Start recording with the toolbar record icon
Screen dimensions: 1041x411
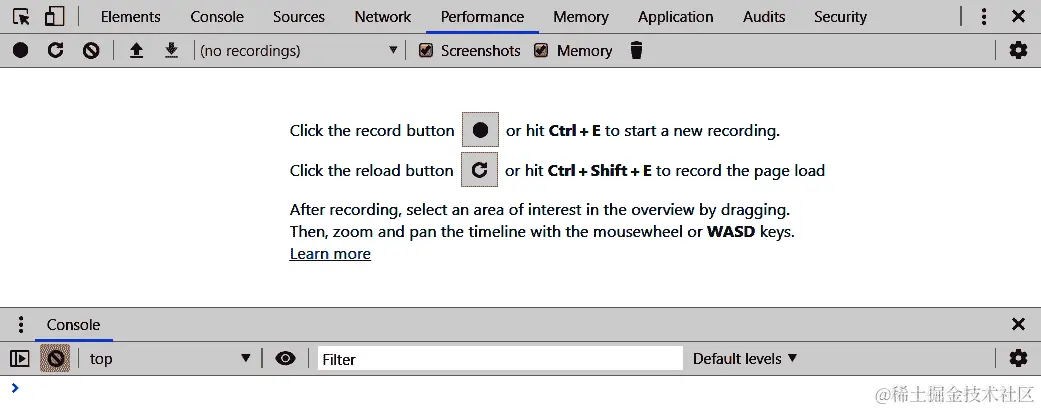[21, 50]
